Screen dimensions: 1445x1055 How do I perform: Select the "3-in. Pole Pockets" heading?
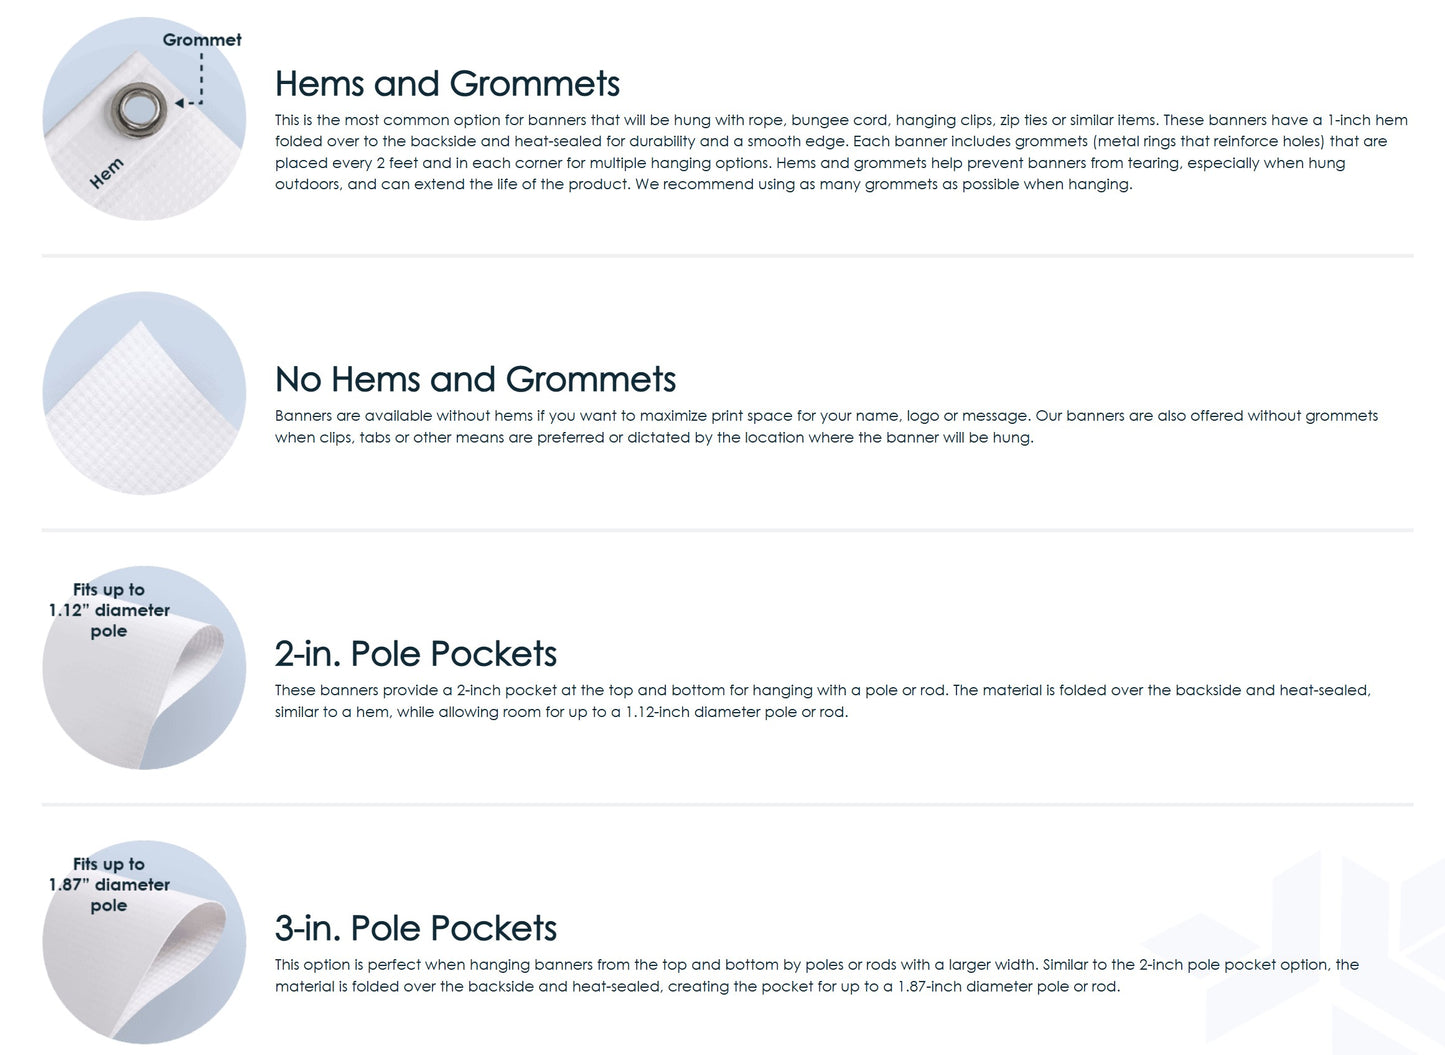[x=415, y=929]
